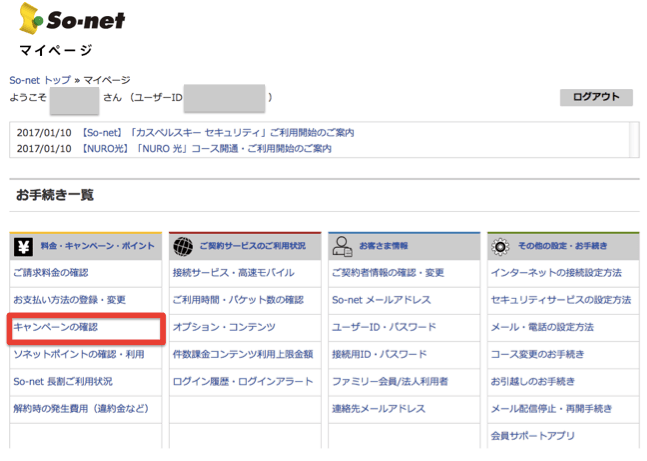Click the ログアウト button

(596, 97)
